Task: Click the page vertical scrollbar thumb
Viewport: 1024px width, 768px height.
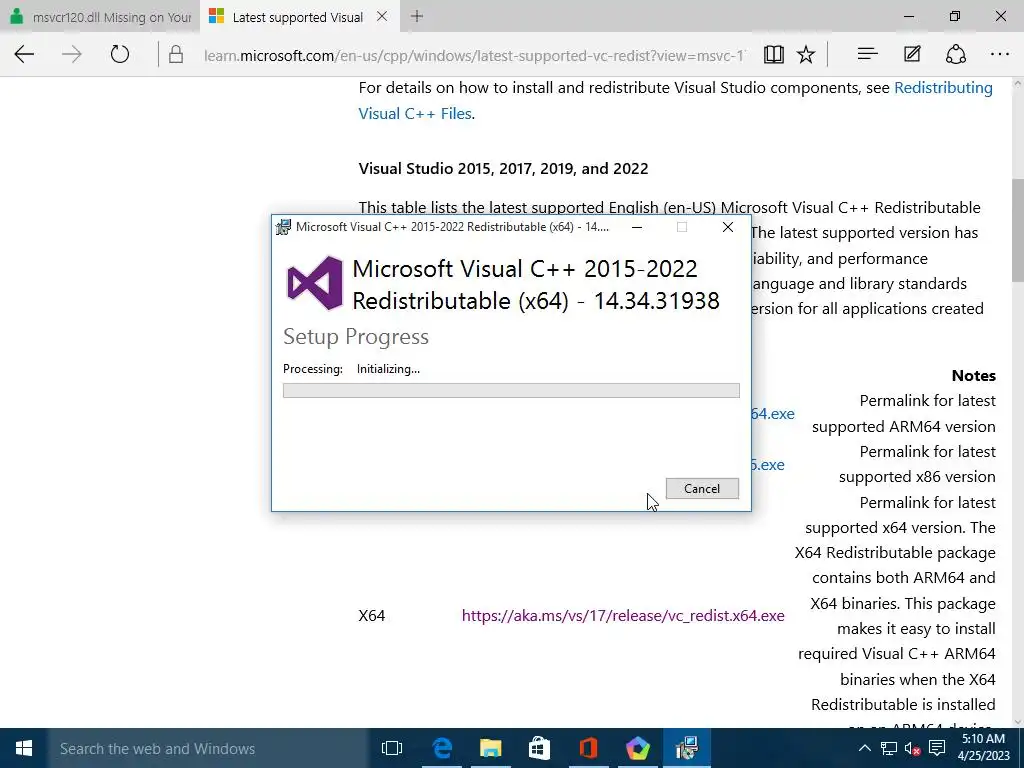Action: coord(1018,230)
